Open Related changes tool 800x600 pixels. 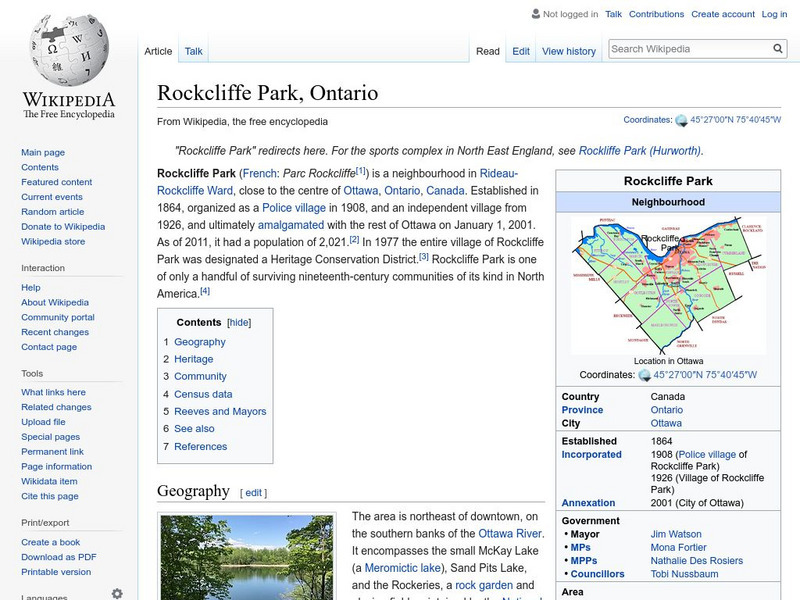[56, 407]
